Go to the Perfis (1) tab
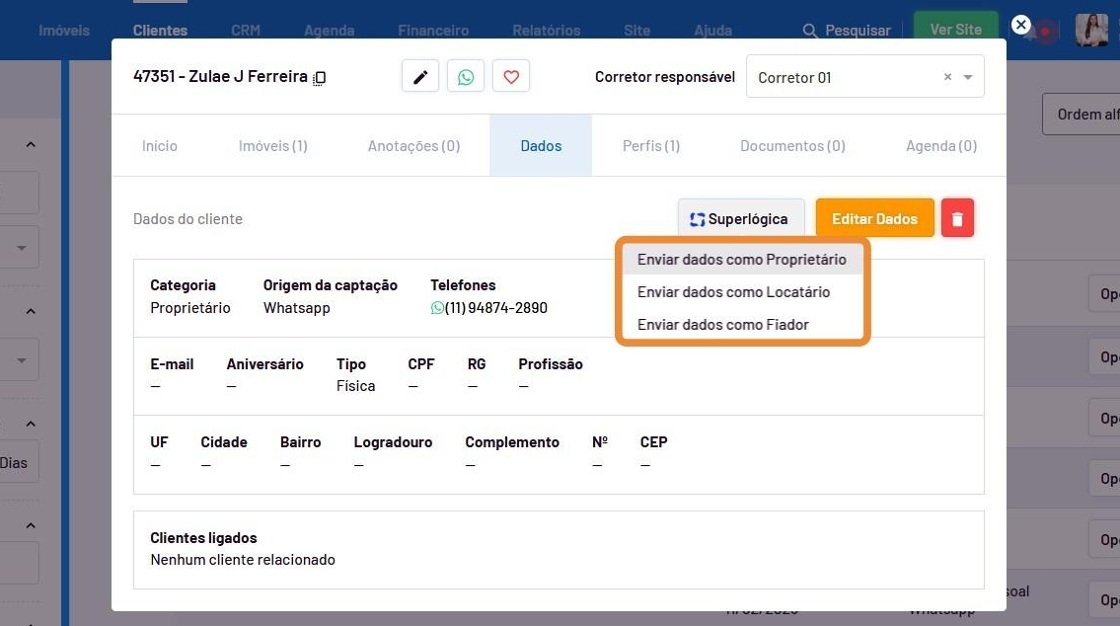 [x=651, y=146]
